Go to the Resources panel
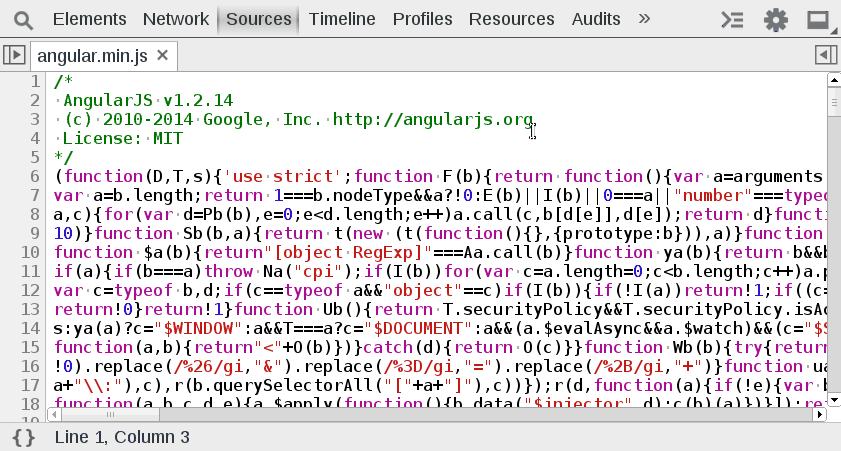 pos(511,19)
